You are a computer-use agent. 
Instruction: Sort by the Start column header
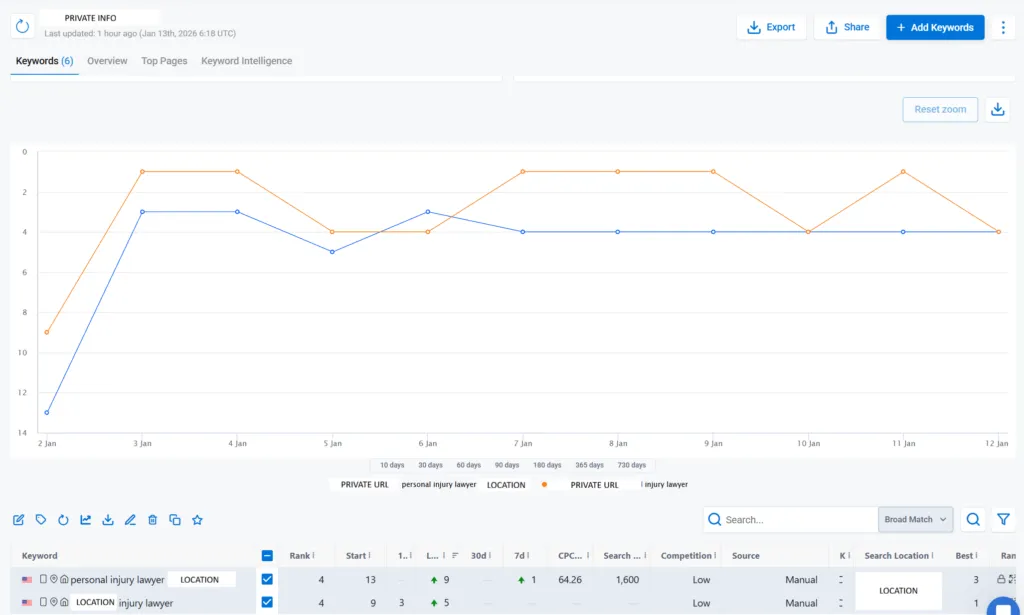point(356,556)
